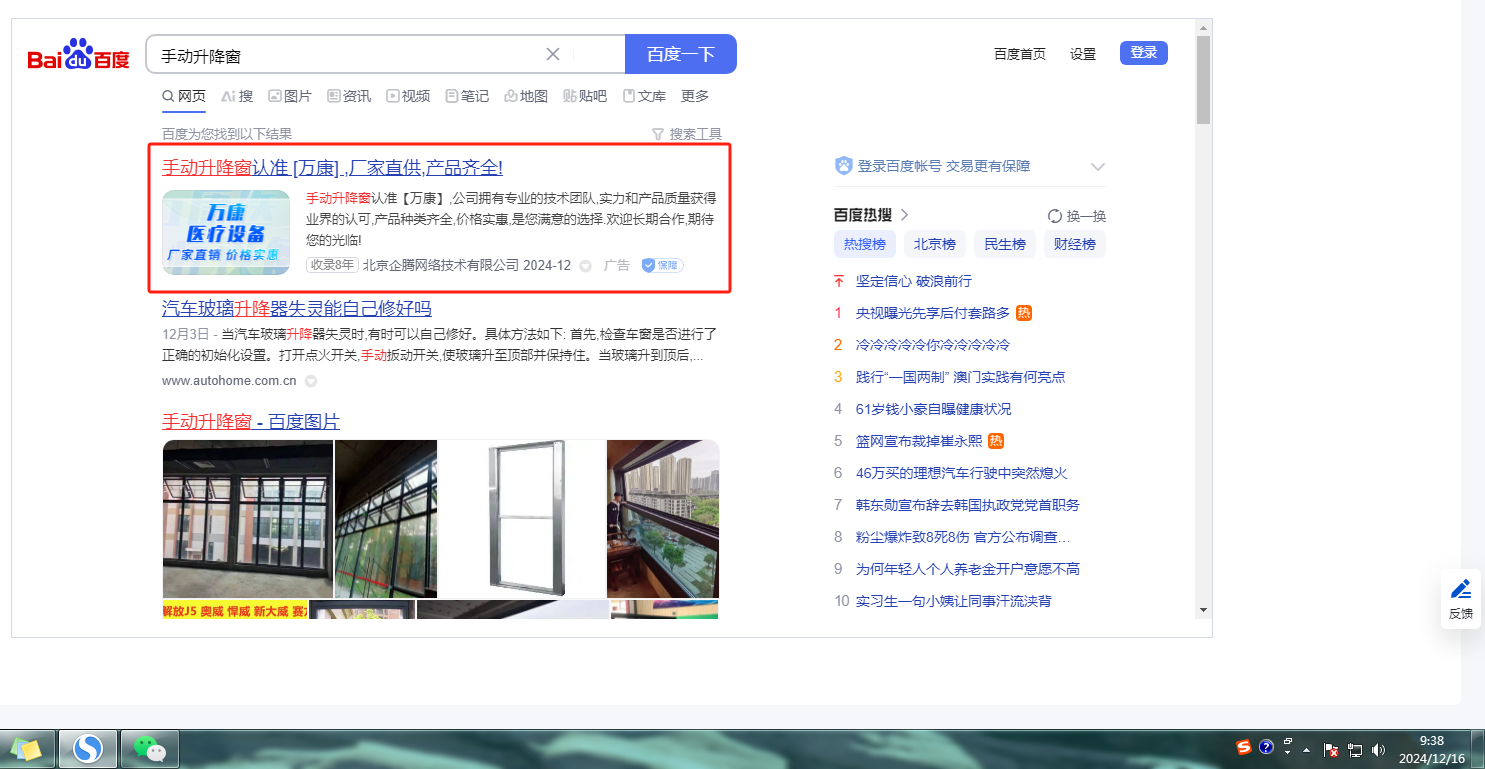1485x769 pixels.
Task: Open the 设置 settings link
Action: pyautogui.click(x=1083, y=54)
